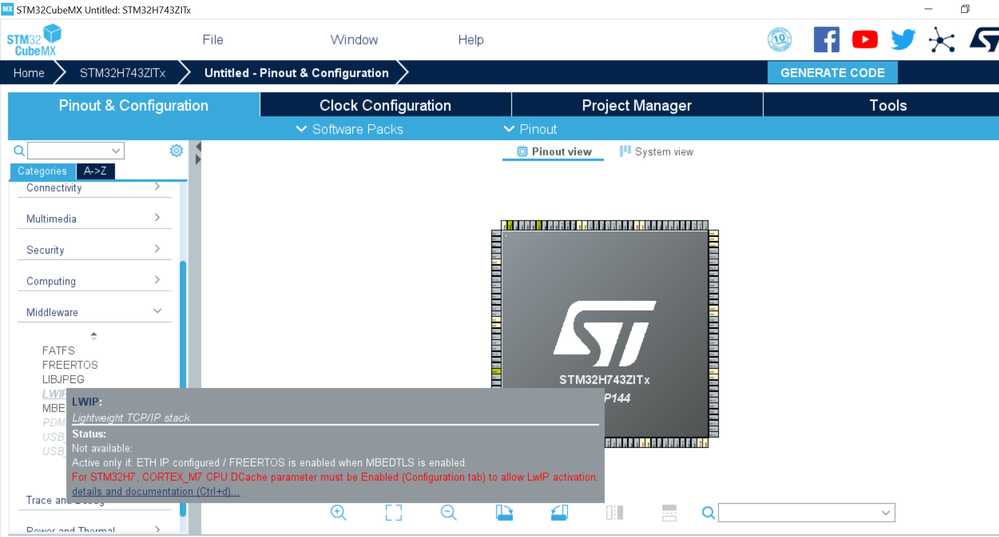Click the STM32H743ZITx chip package graphic
999x537 pixels.
point(605,334)
